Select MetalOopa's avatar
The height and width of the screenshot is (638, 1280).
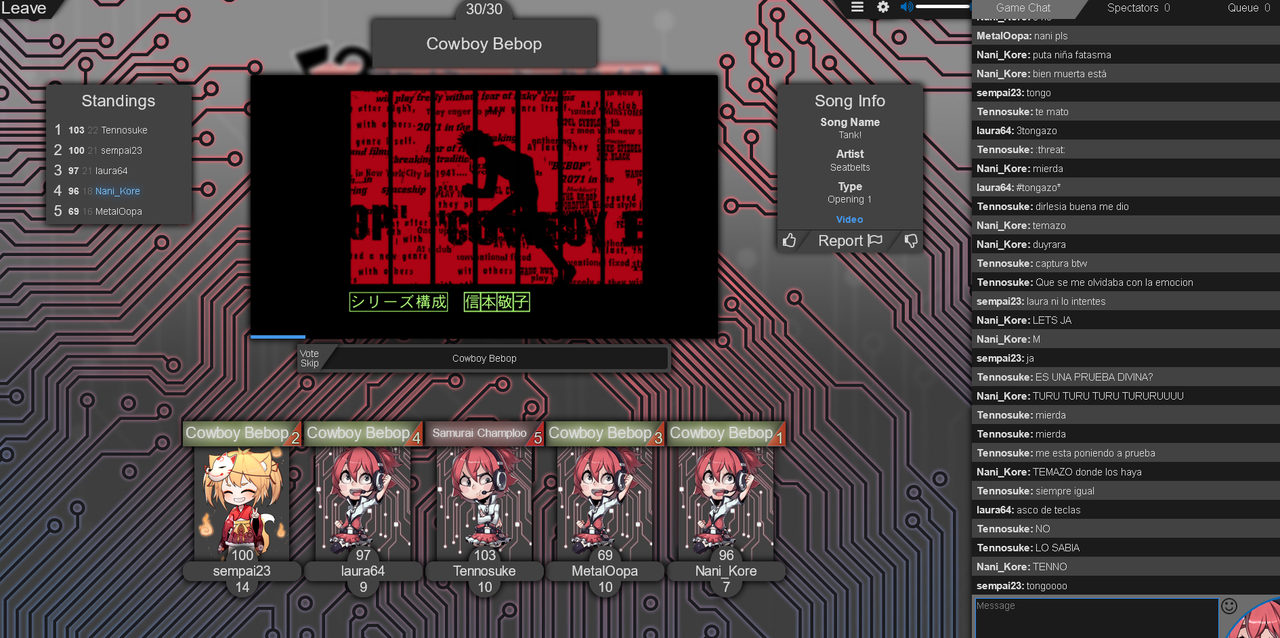click(605, 503)
